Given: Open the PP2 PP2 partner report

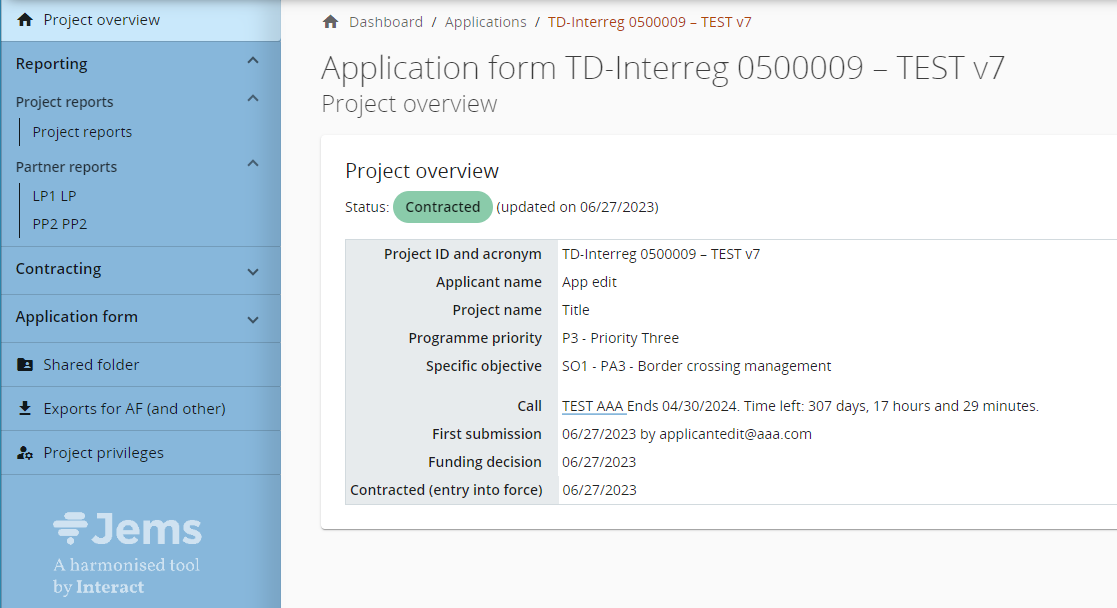Looking at the screenshot, I should pyautogui.click(x=60, y=224).
